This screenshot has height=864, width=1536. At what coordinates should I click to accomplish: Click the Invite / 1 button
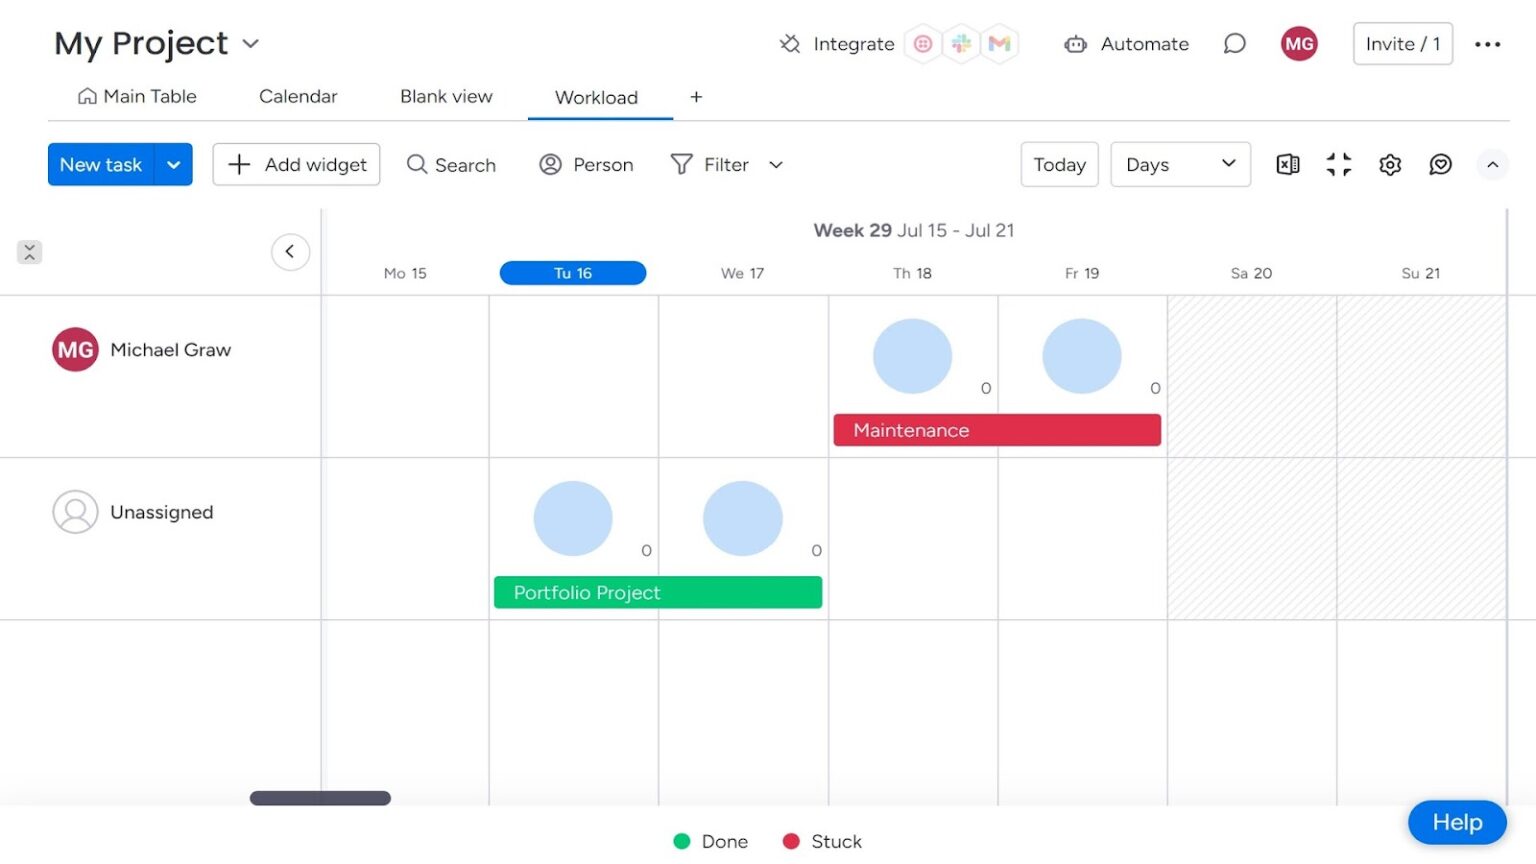pos(1402,43)
